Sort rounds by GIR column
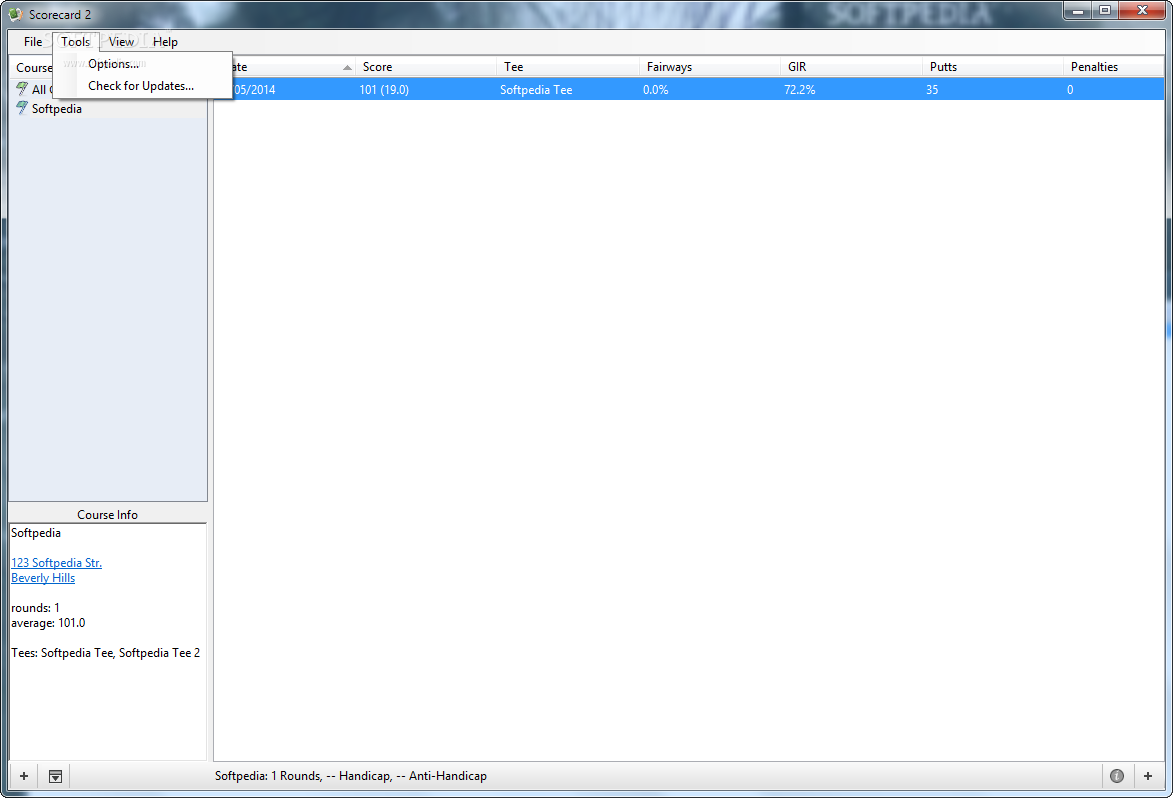Viewport: 1173px width, 798px height. coord(851,67)
